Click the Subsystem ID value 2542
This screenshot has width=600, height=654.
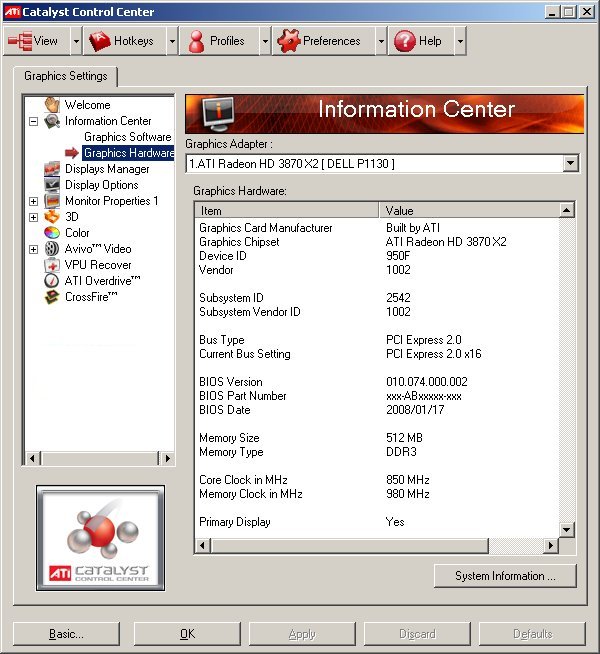pos(398,298)
